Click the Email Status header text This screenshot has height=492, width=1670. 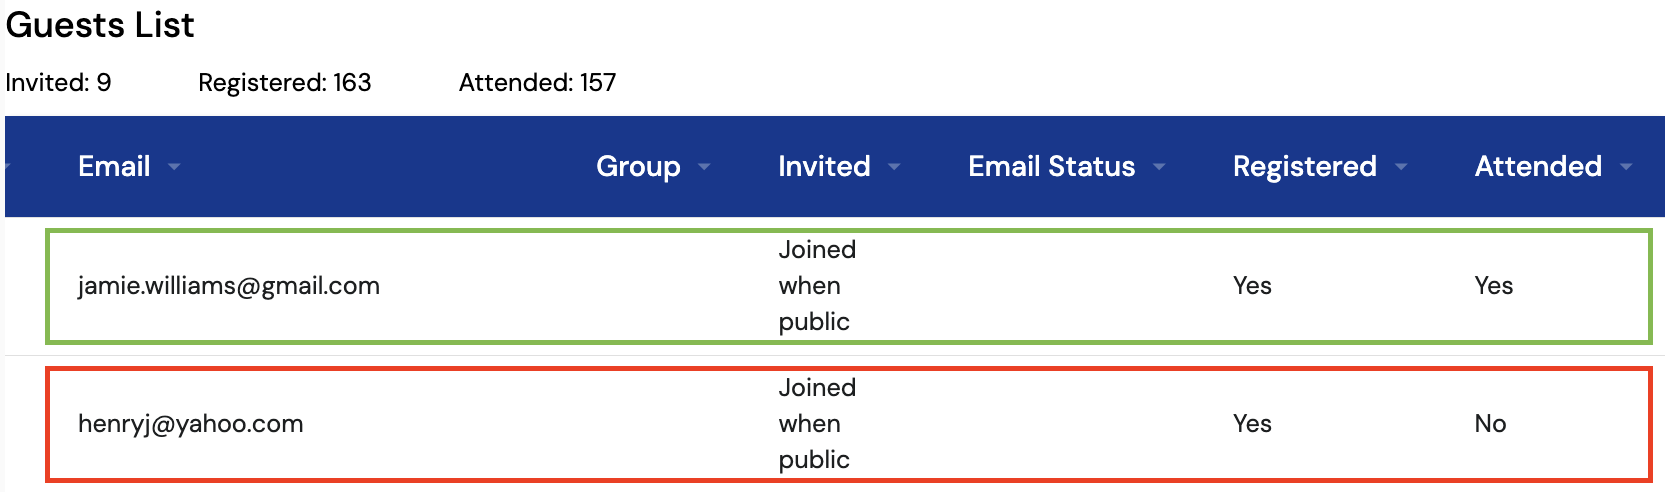point(1051,166)
